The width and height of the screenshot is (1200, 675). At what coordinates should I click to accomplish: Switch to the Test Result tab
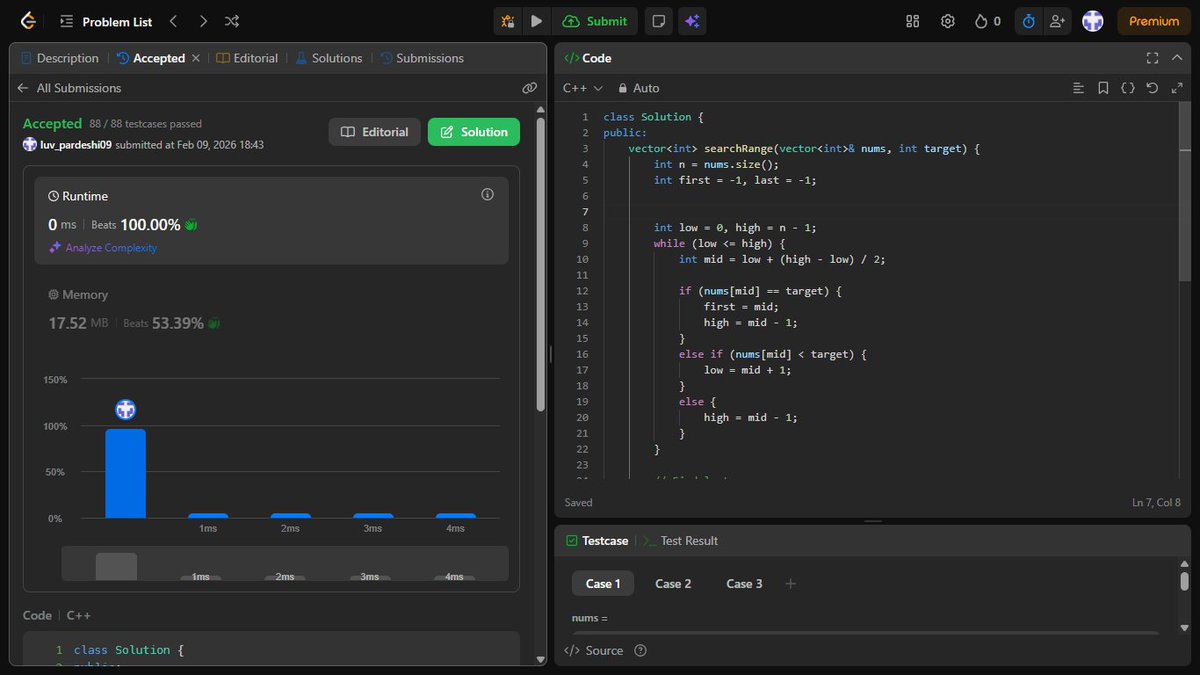pyautogui.click(x=680, y=541)
